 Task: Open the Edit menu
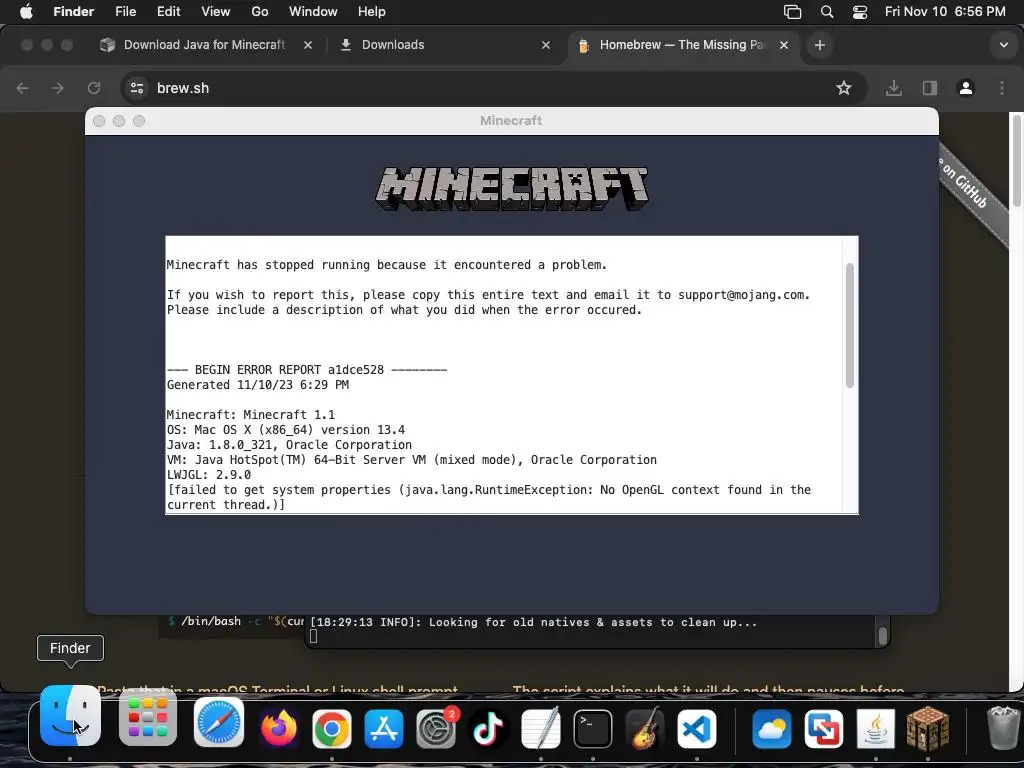tap(168, 12)
